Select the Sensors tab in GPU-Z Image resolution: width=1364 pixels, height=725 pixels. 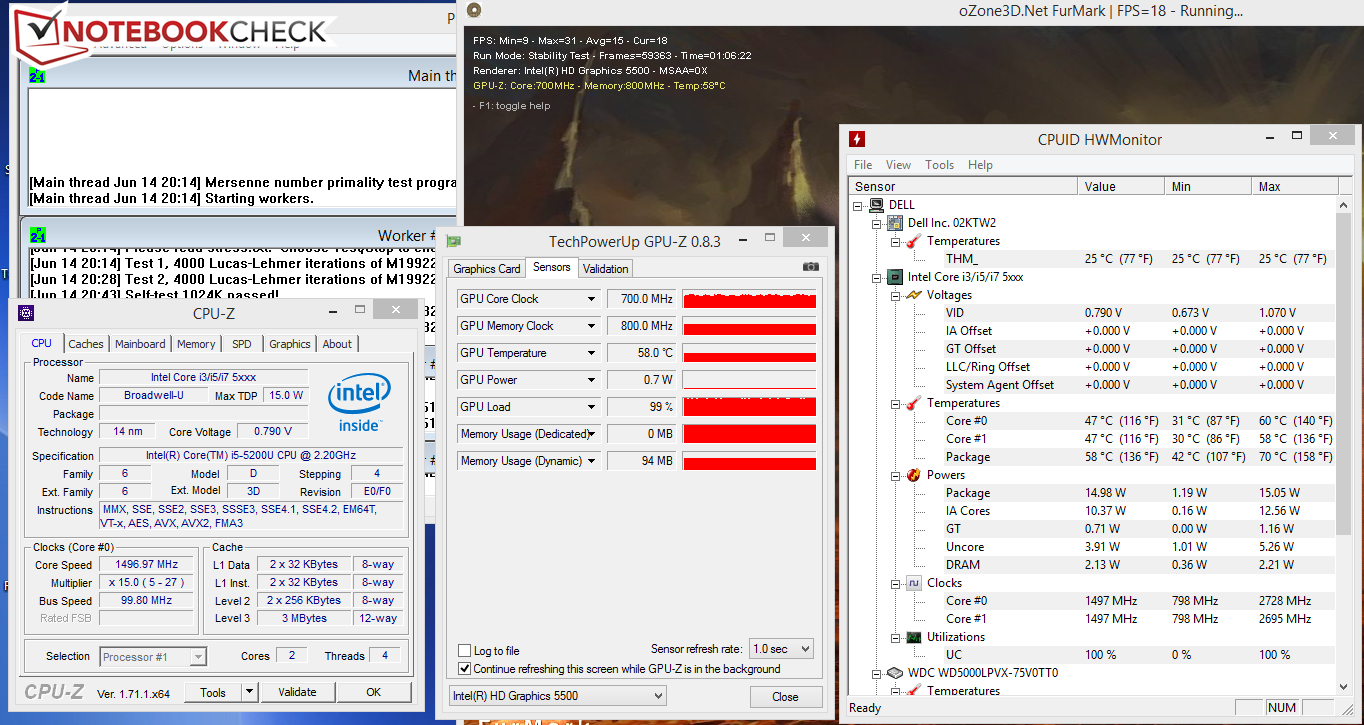tap(551, 267)
